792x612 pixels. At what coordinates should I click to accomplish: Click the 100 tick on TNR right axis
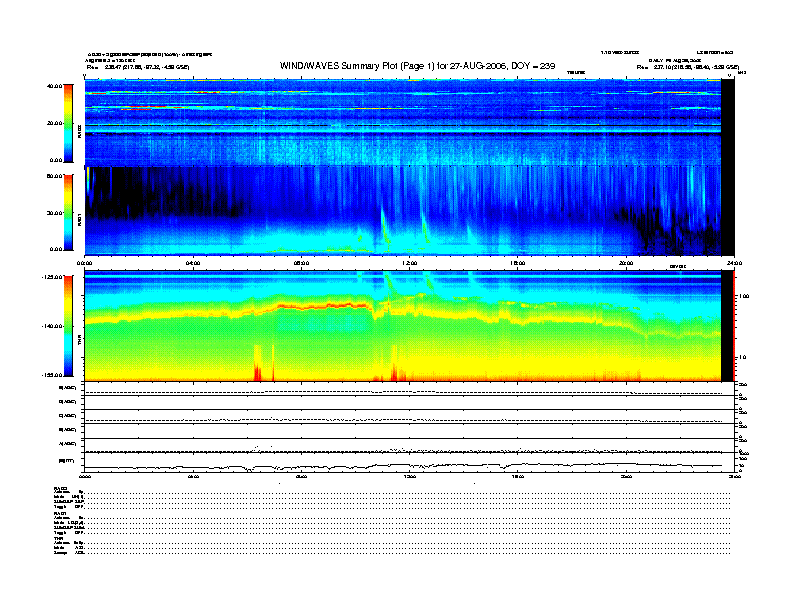pos(744,296)
